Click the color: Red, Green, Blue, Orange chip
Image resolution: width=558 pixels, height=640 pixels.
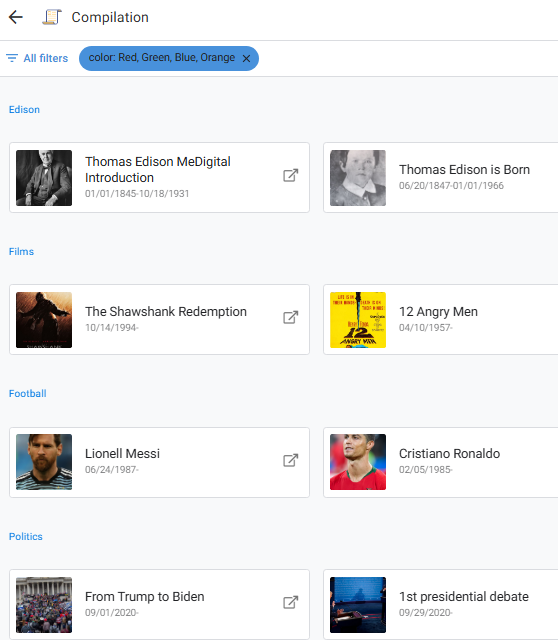[169, 58]
